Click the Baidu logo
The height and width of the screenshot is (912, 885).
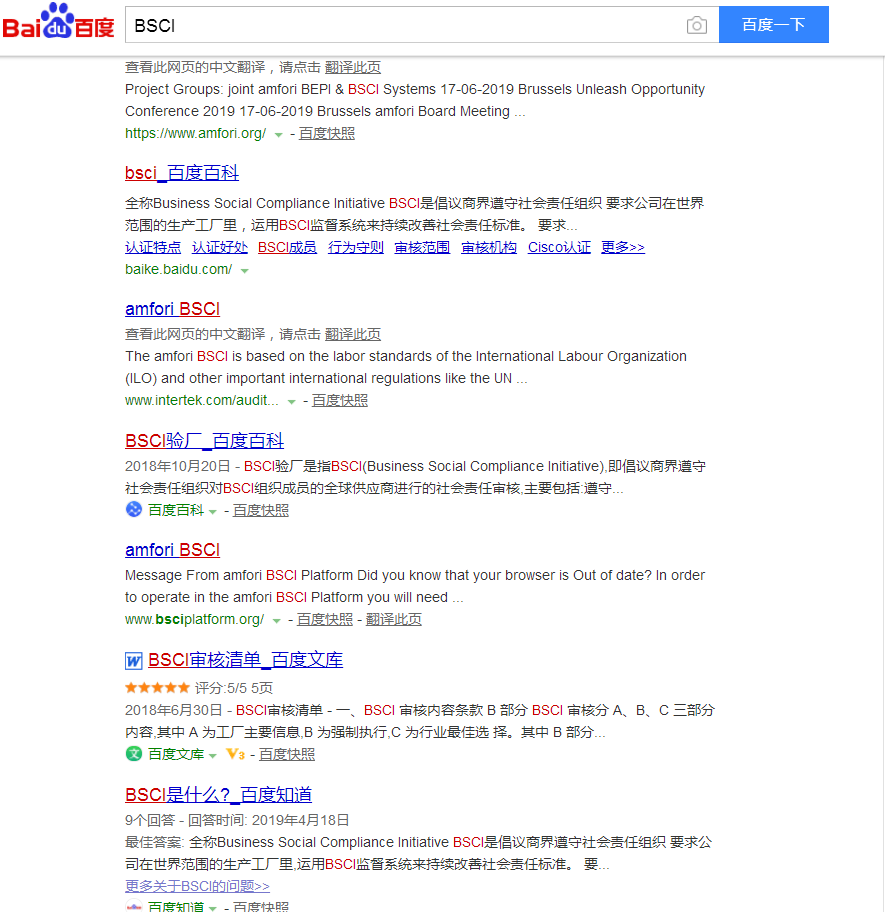tap(58, 22)
